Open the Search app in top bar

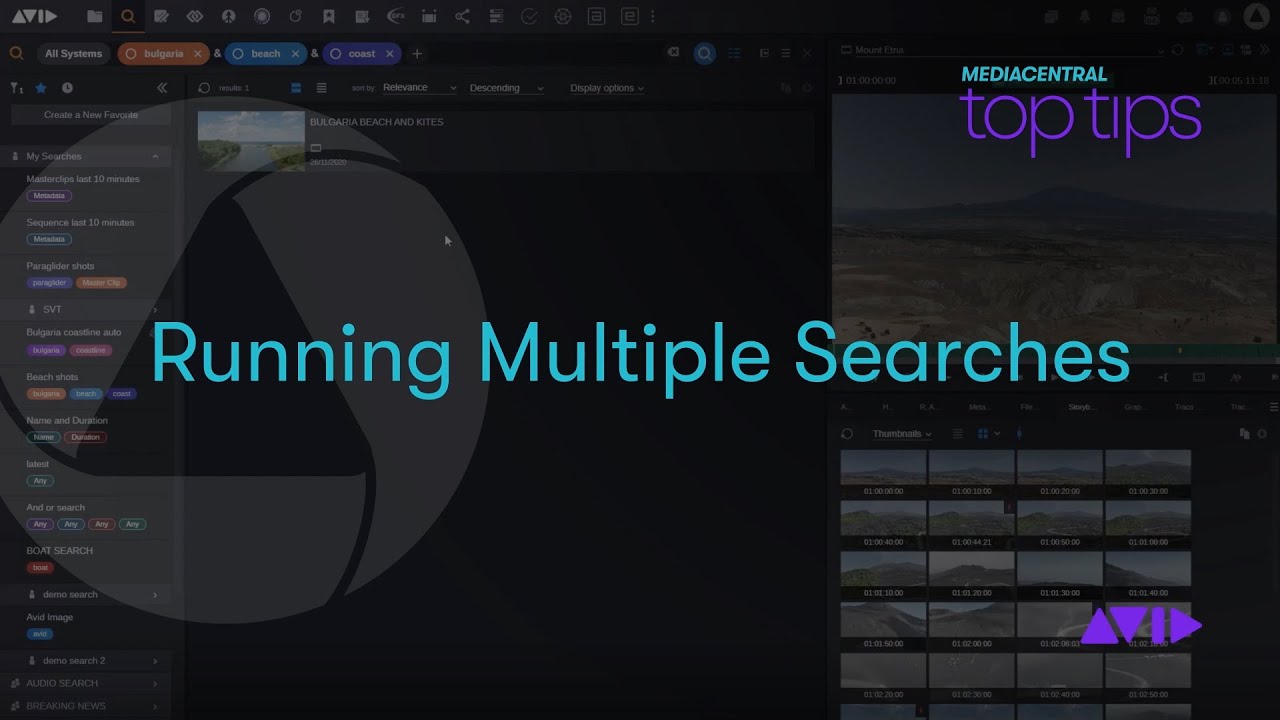[128, 16]
